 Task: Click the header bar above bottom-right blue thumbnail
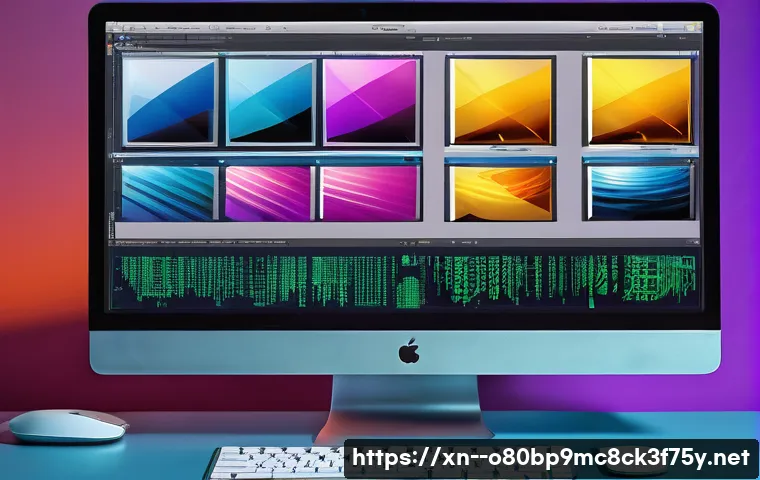[639, 159]
